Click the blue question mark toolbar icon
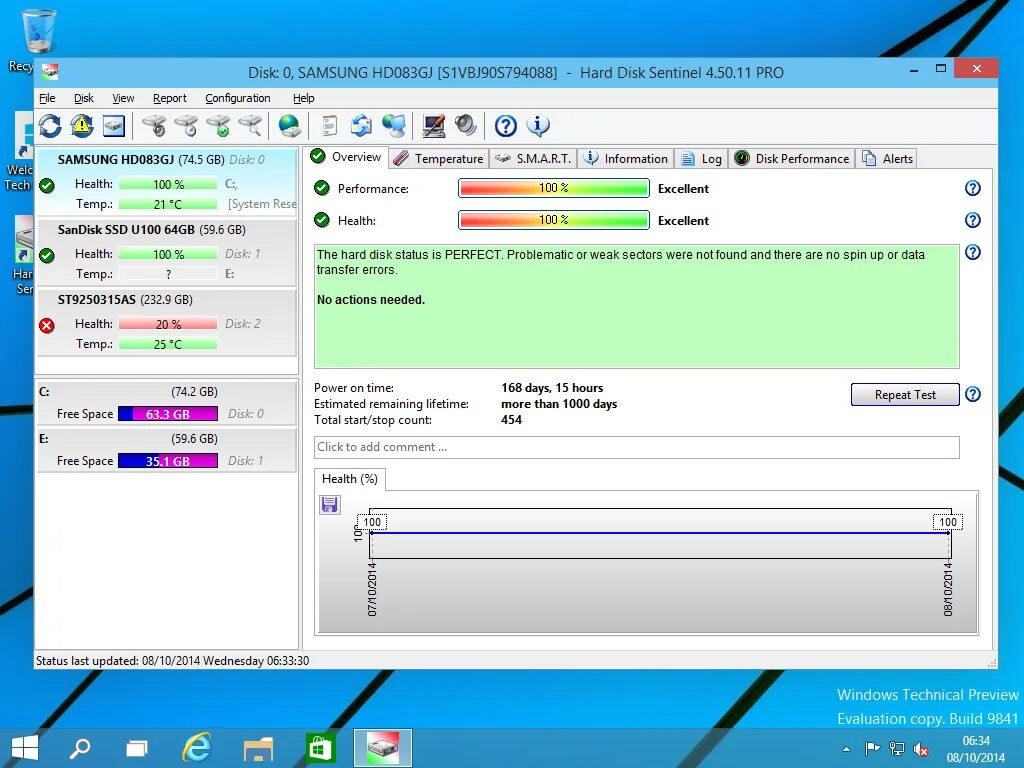1024x768 pixels. point(505,125)
